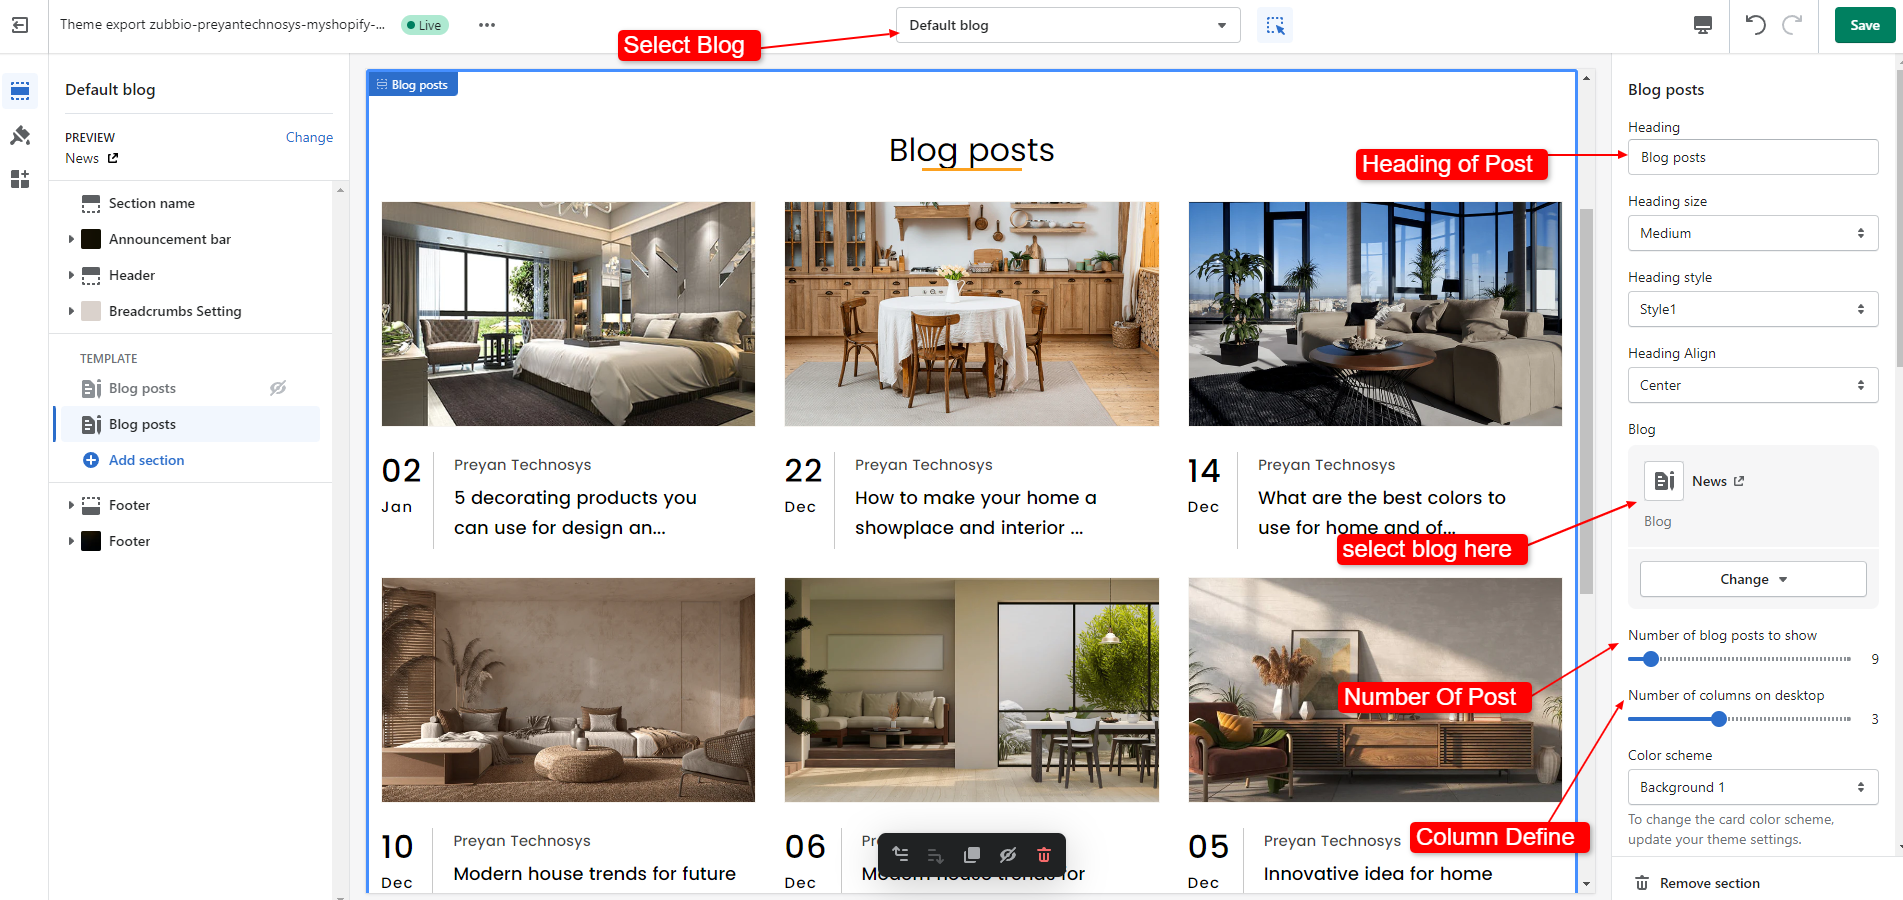The height and width of the screenshot is (900, 1903).
Task: Undo the last change
Action: pyautogui.click(x=1756, y=25)
